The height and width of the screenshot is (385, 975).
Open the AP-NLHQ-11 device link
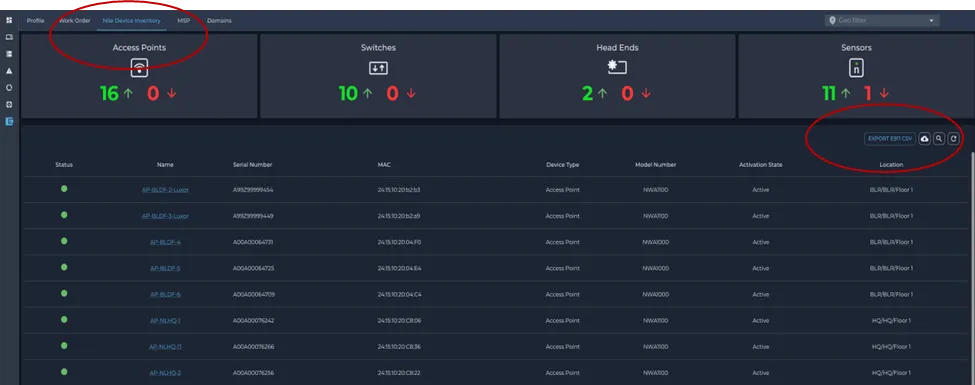(165, 346)
